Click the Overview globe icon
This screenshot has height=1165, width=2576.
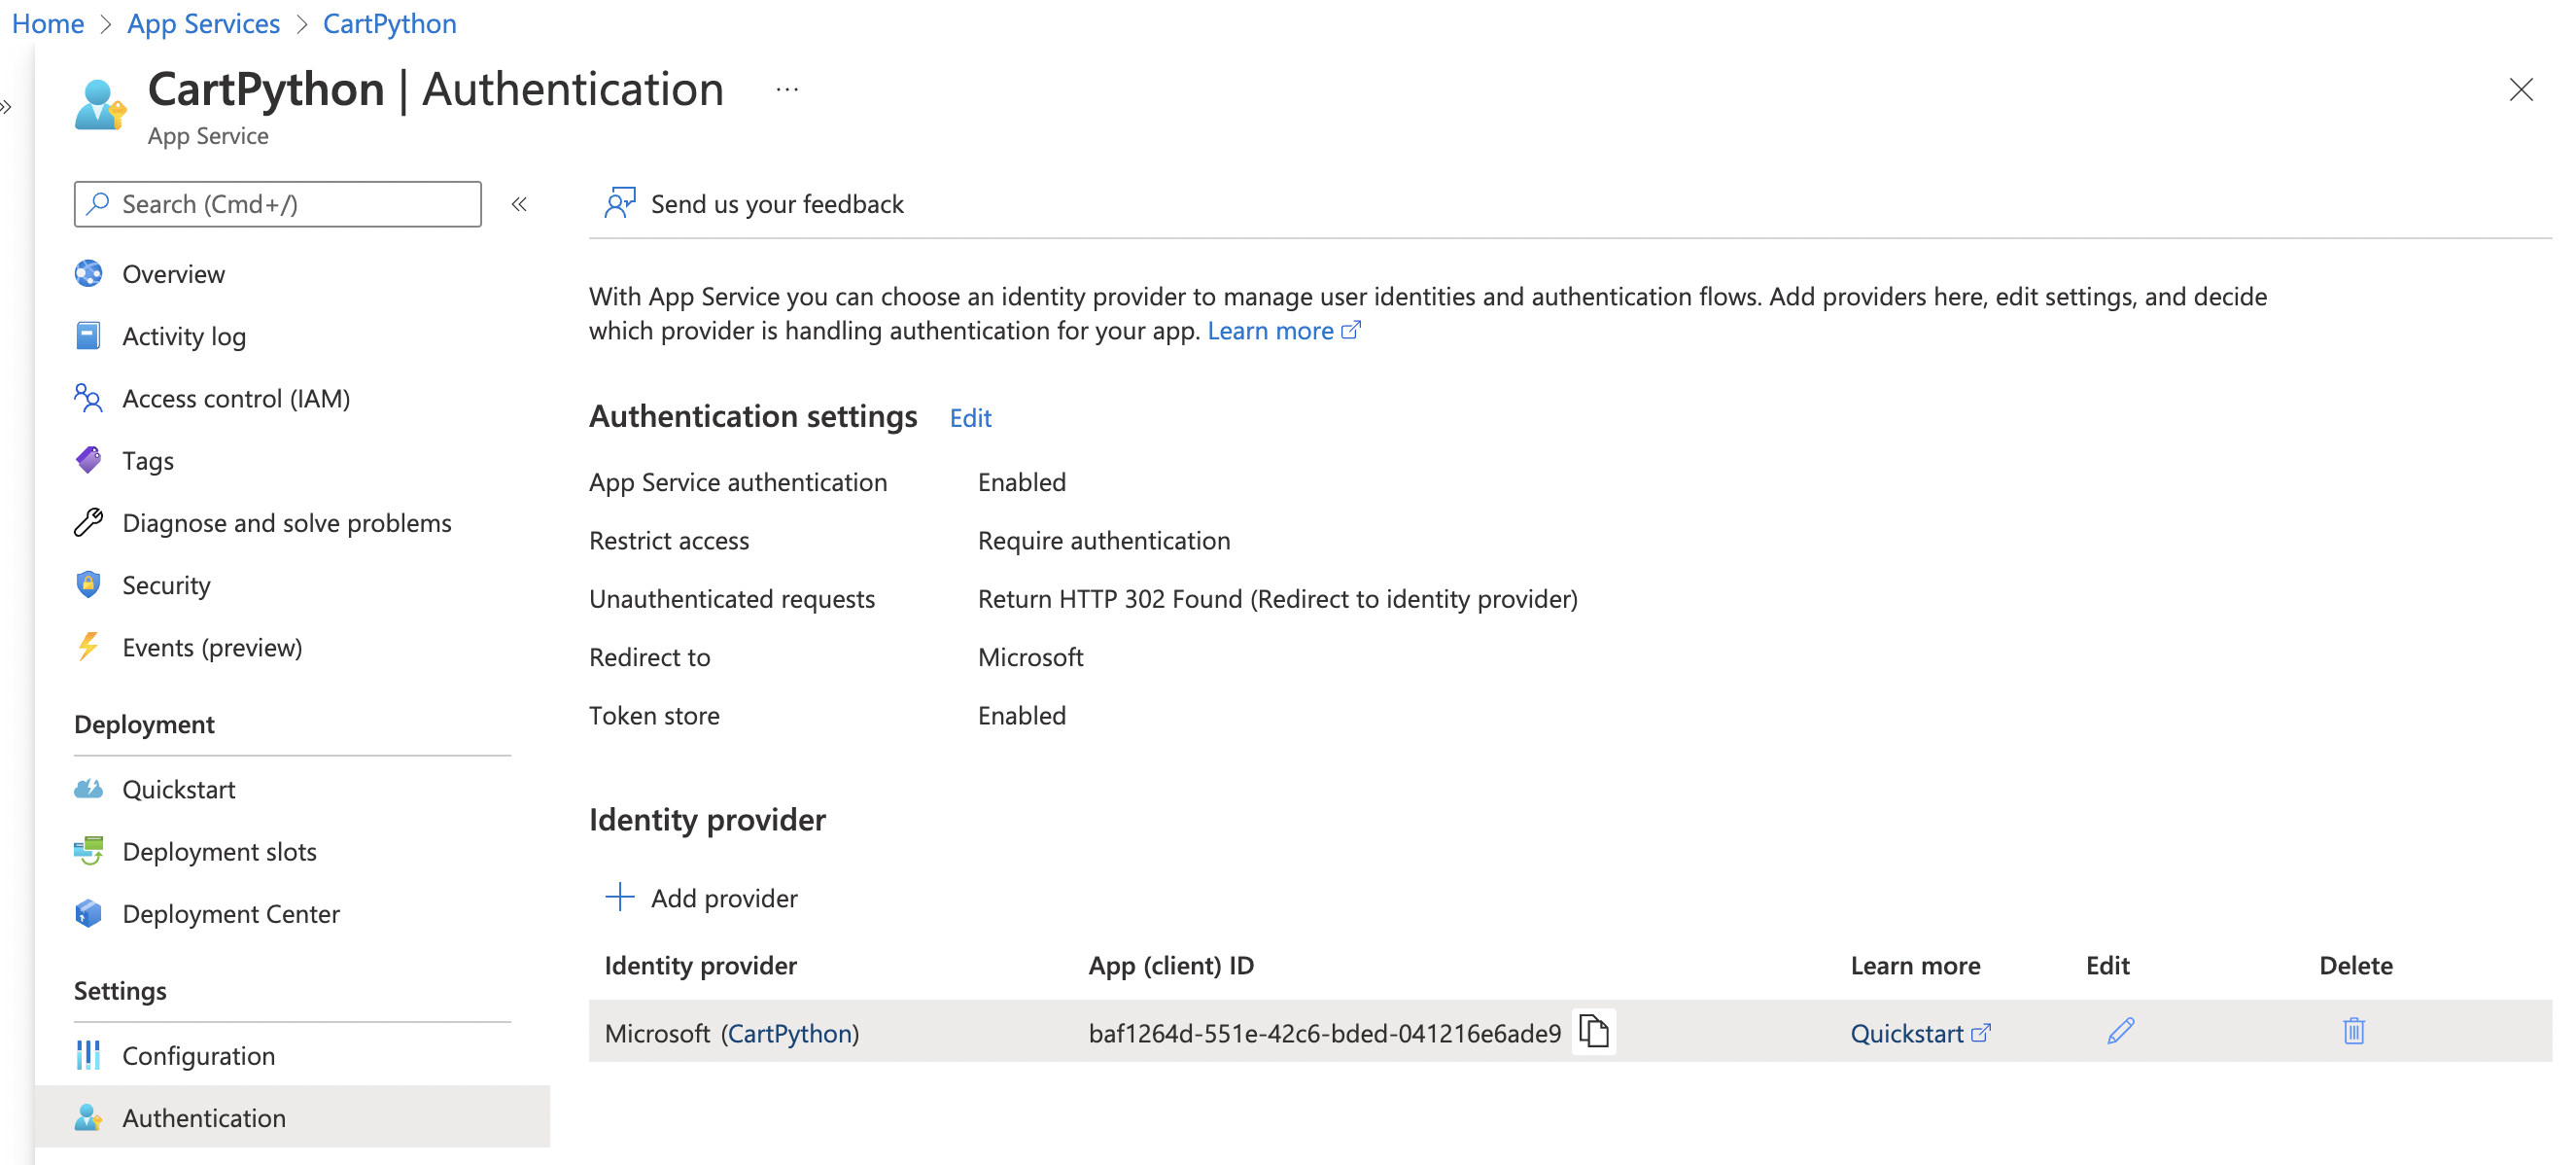[88, 274]
